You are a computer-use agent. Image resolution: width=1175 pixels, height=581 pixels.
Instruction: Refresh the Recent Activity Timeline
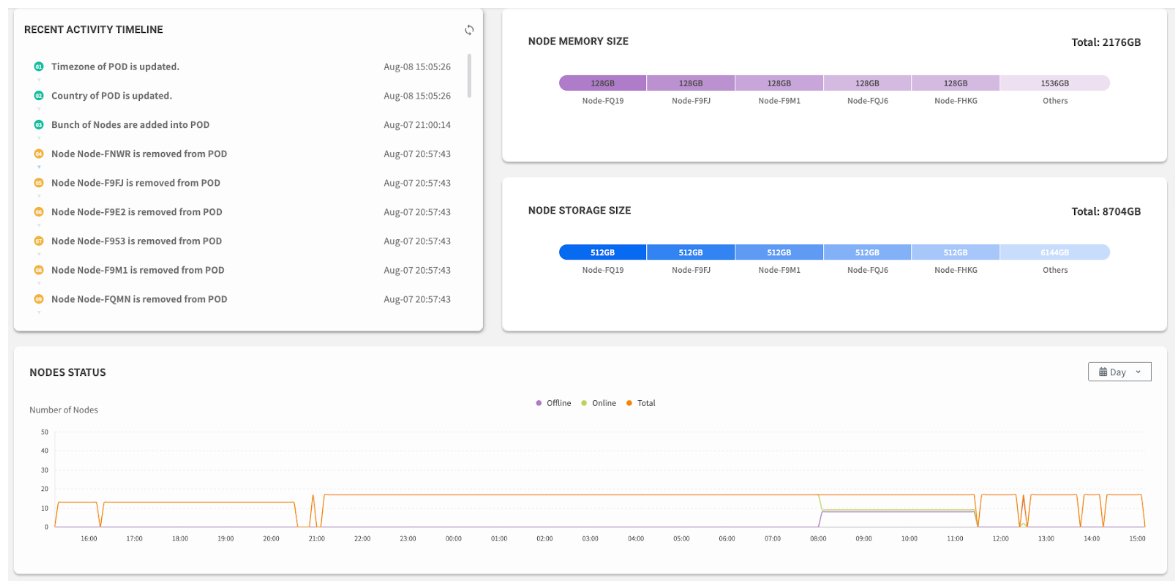click(469, 30)
